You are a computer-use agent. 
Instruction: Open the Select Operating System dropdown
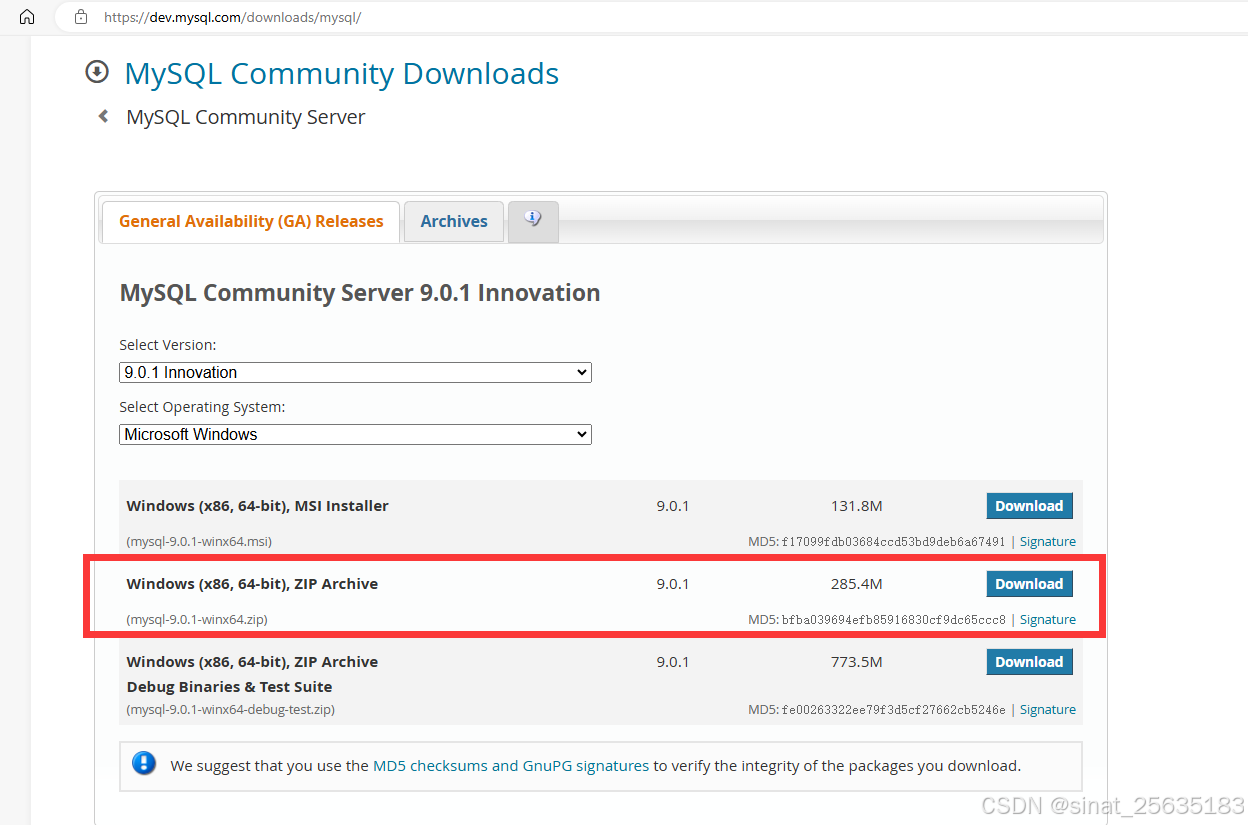tap(355, 434)
